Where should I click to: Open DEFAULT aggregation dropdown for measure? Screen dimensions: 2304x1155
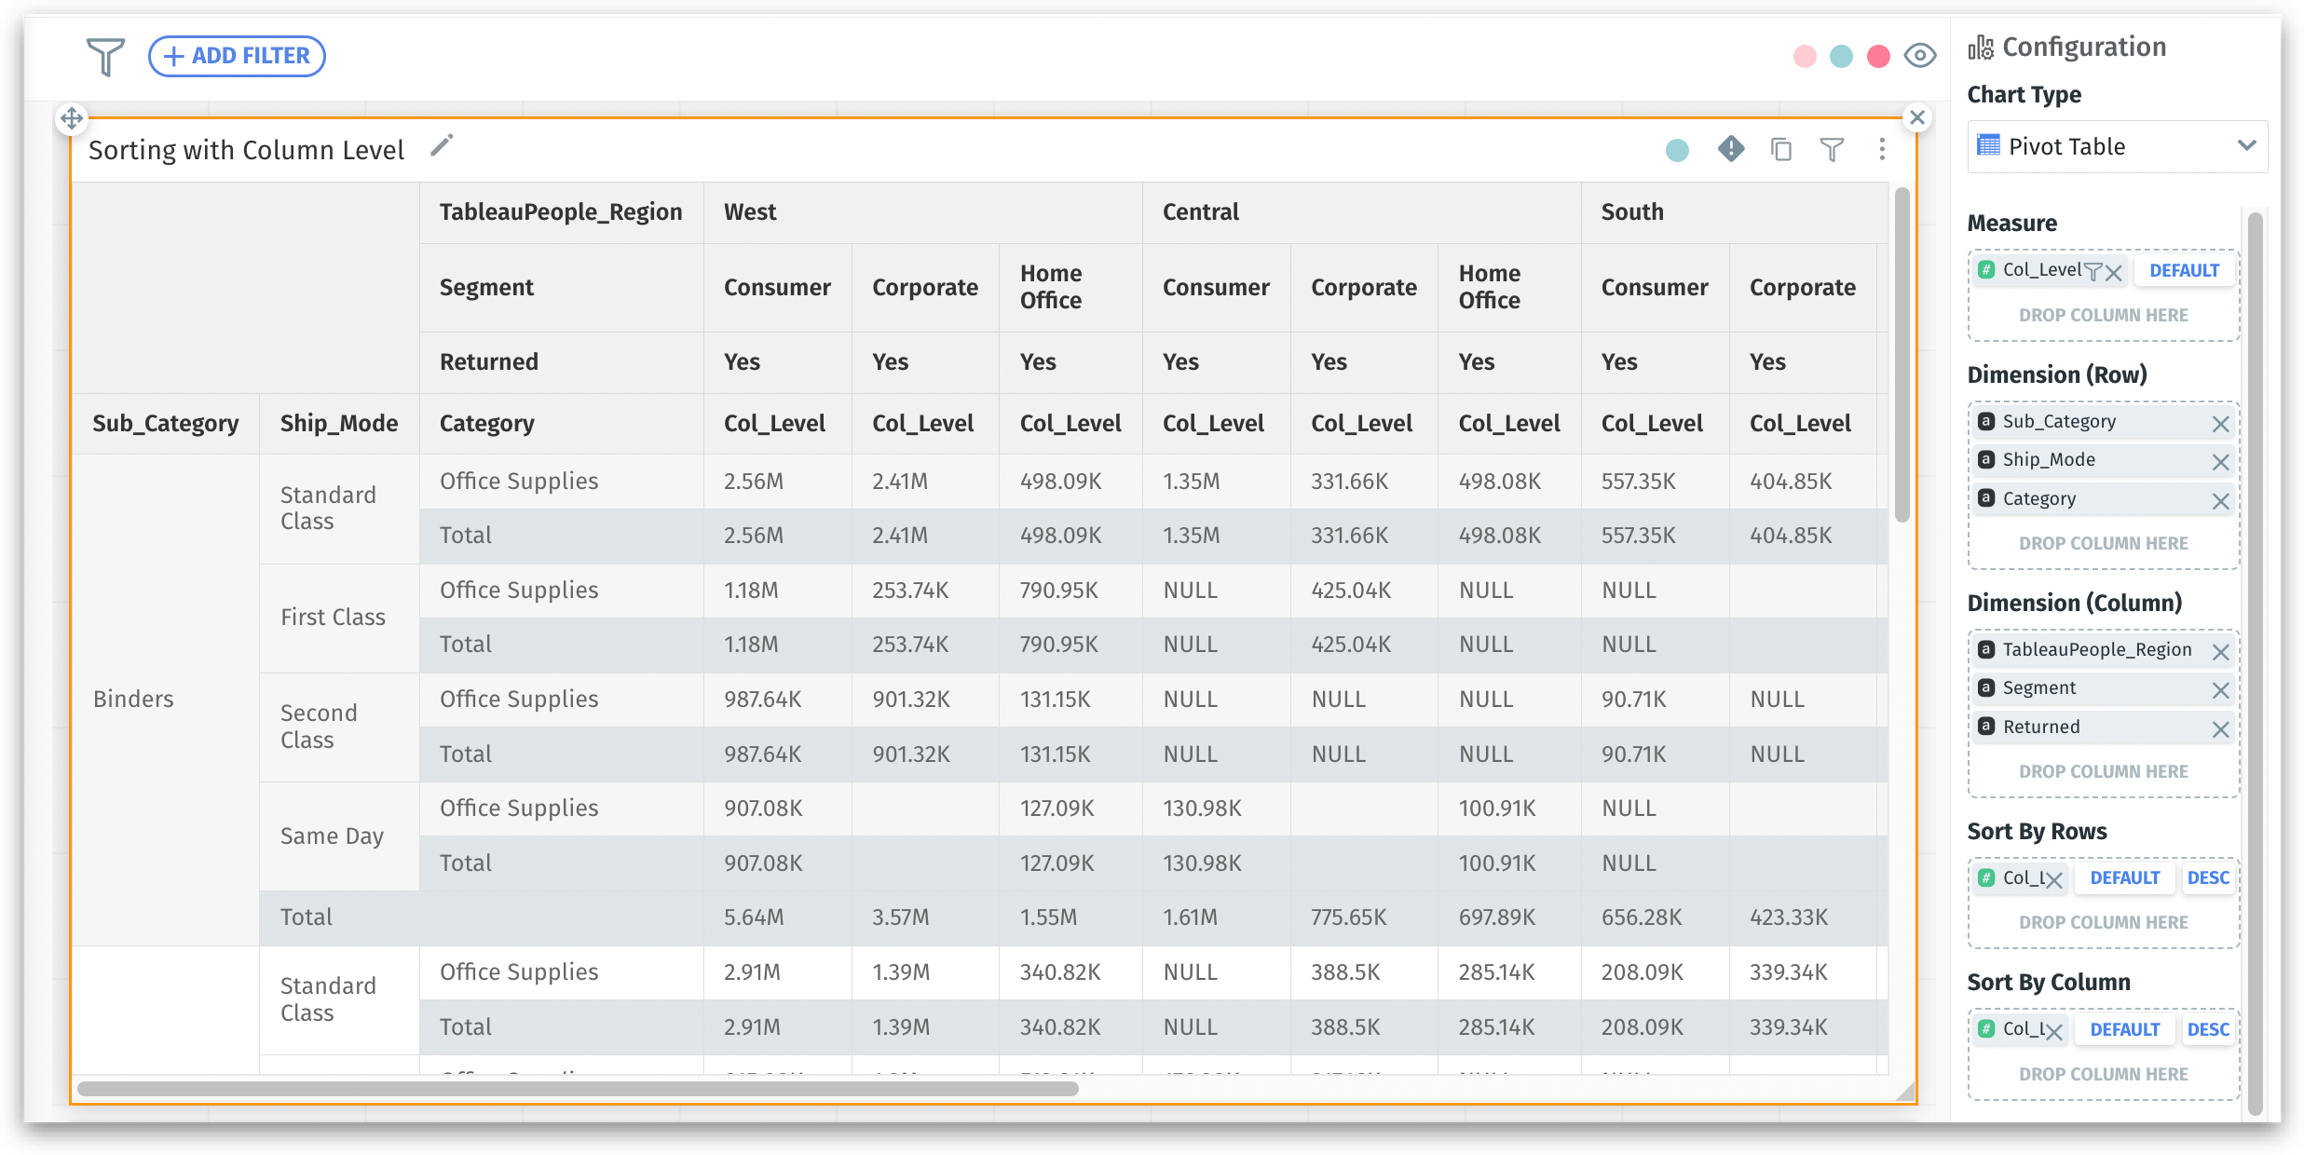(2184, 271)
